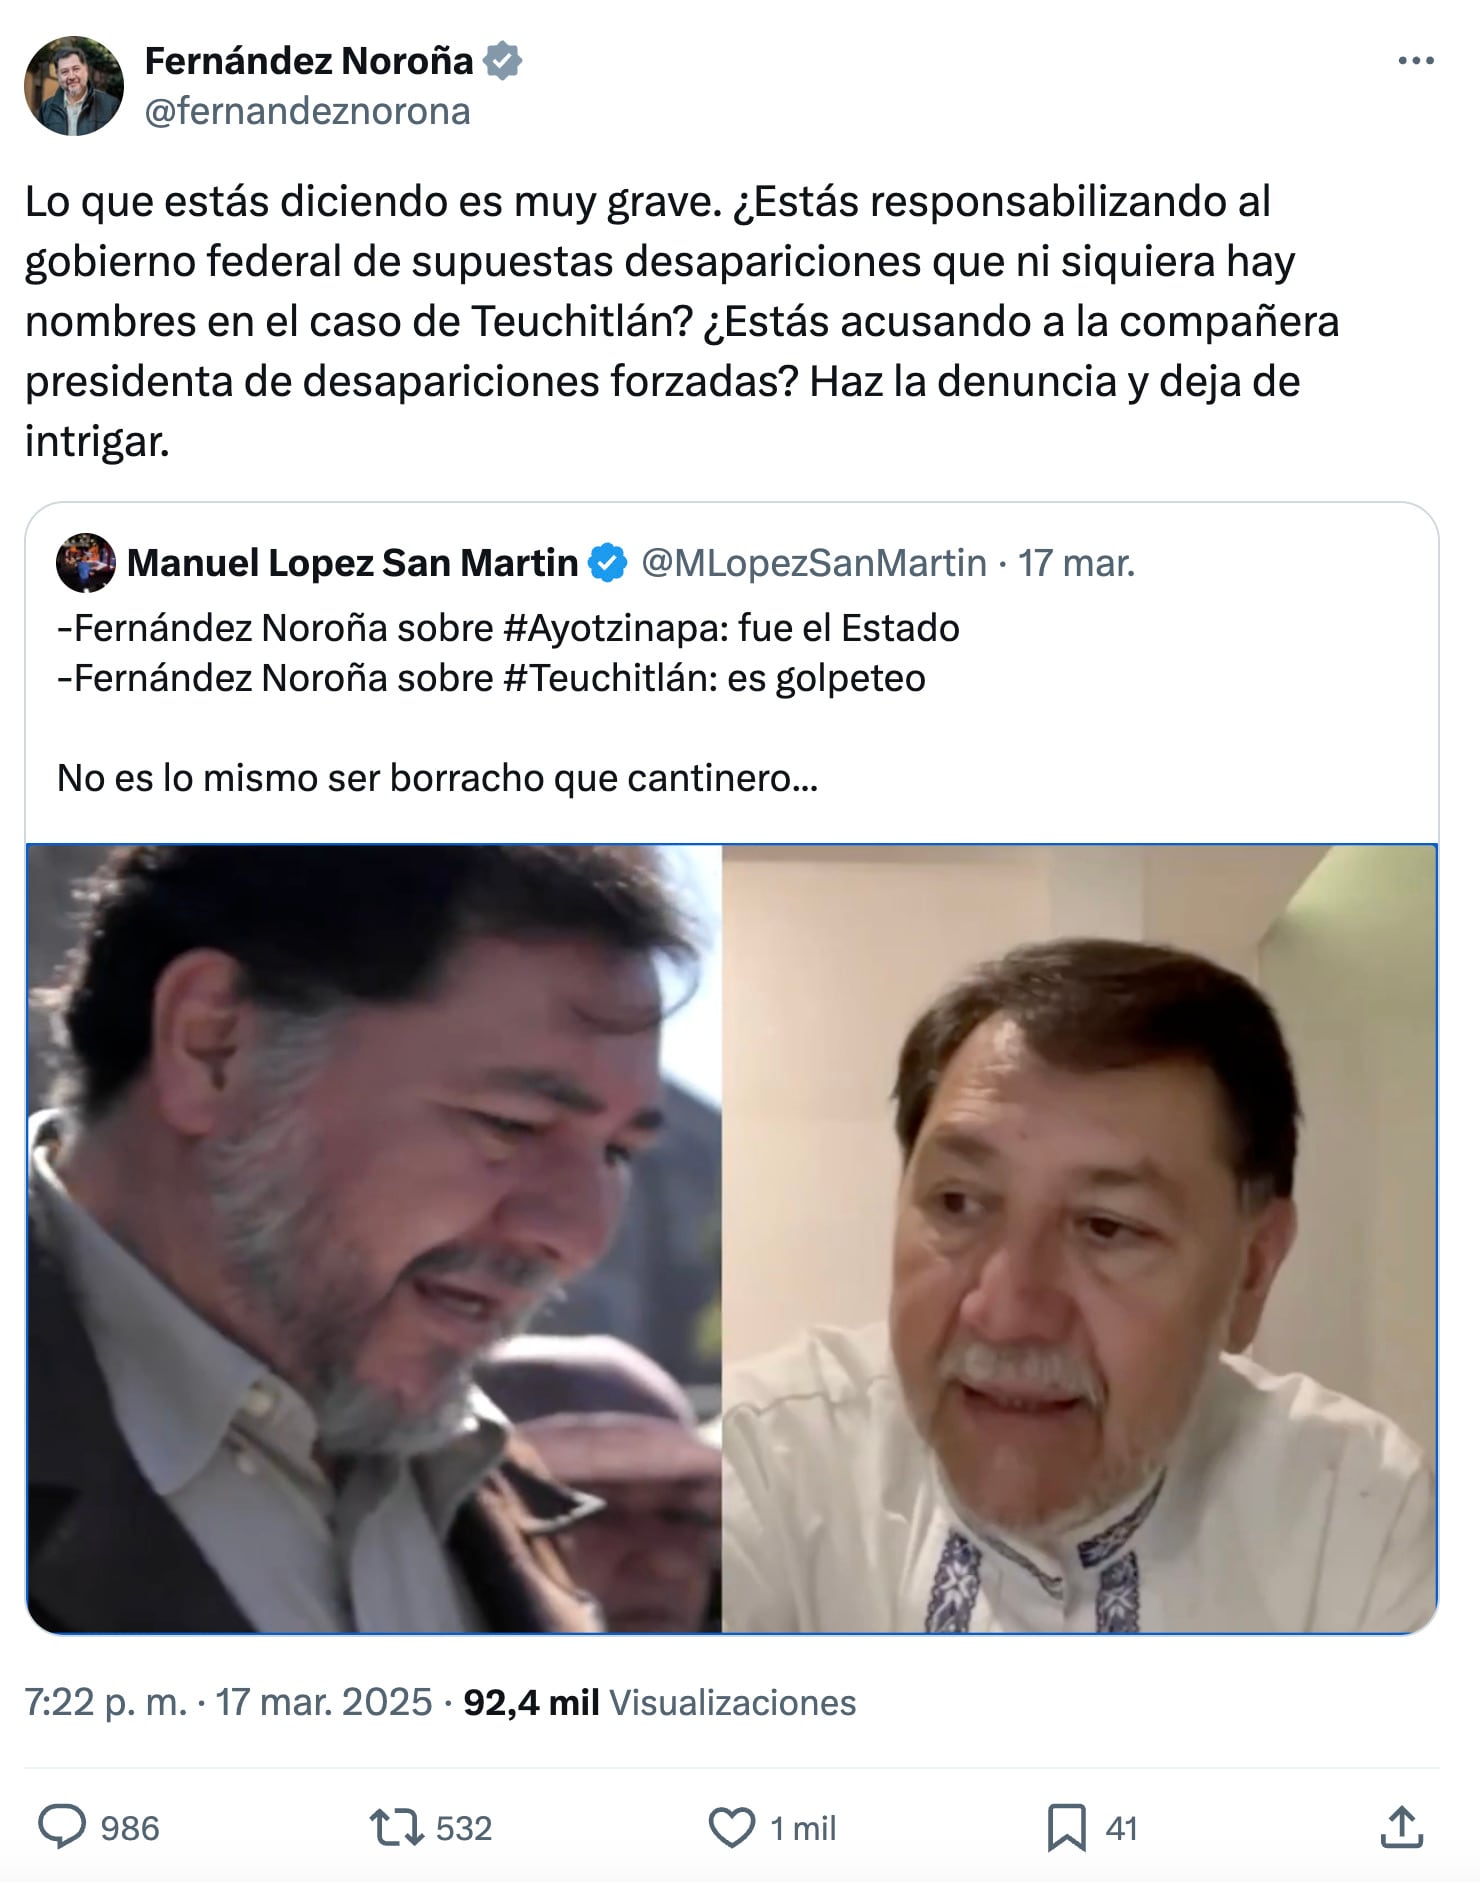The width and height of the screenshot is (1480, 1882).
Task: Click the reply speech bubble icon
Action: 62,1827
